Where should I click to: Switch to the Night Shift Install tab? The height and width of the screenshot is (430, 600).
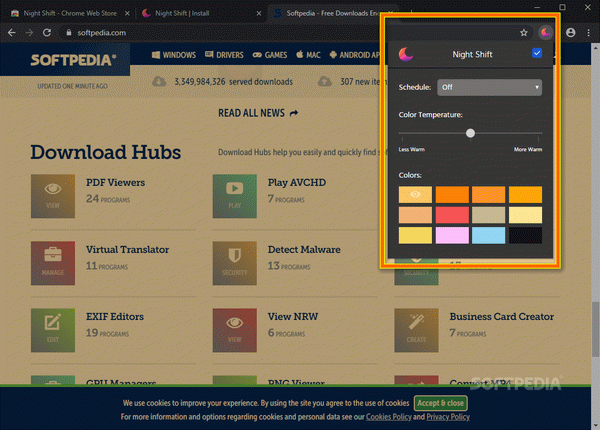point(201,13)
